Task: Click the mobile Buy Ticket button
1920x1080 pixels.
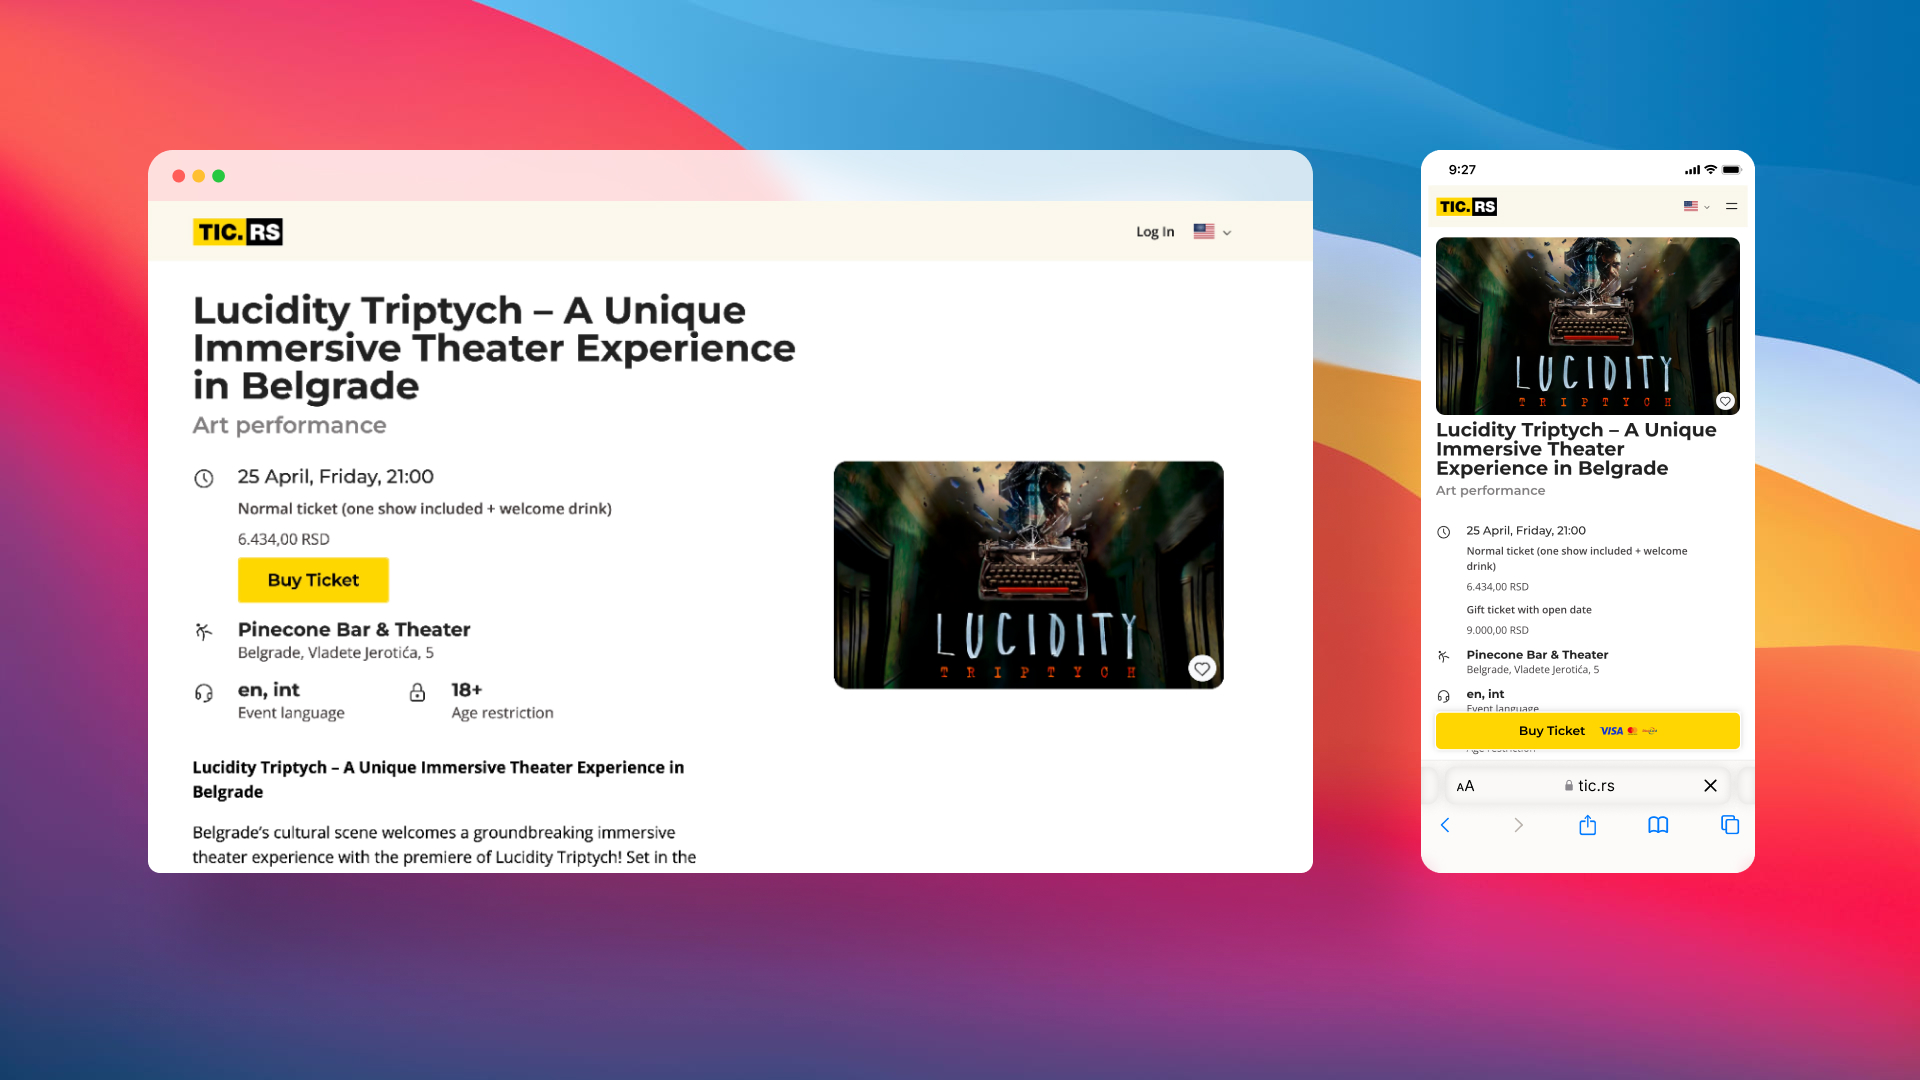Action: click(x=1588, y=731)
